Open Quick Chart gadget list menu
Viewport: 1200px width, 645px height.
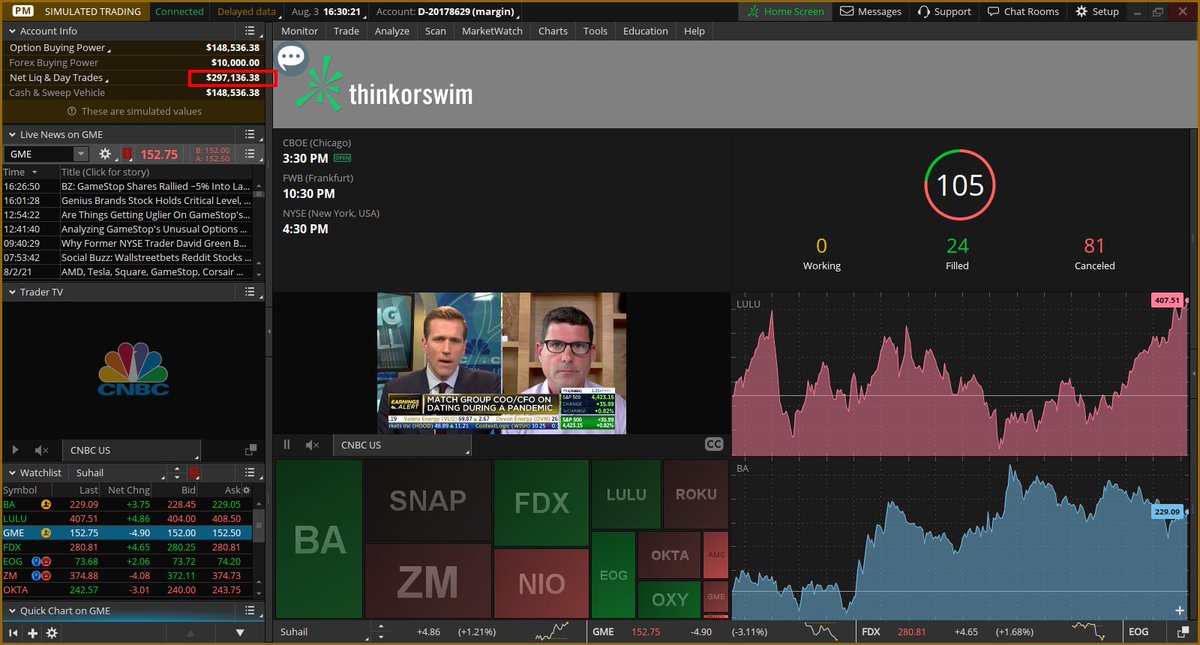(250, 610)
